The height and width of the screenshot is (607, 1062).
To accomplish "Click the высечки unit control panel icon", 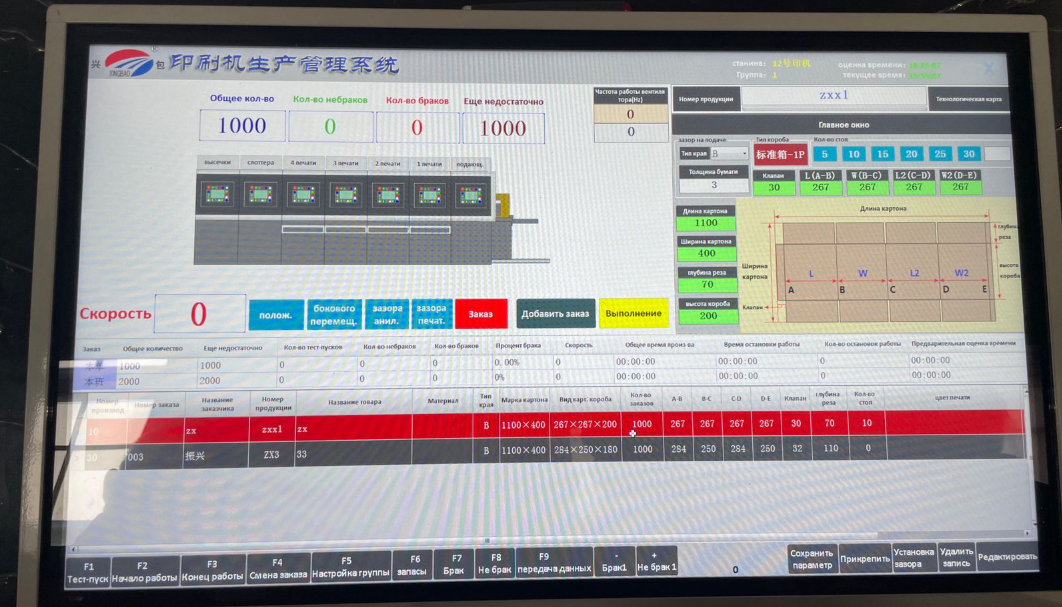I will (218, 194).
